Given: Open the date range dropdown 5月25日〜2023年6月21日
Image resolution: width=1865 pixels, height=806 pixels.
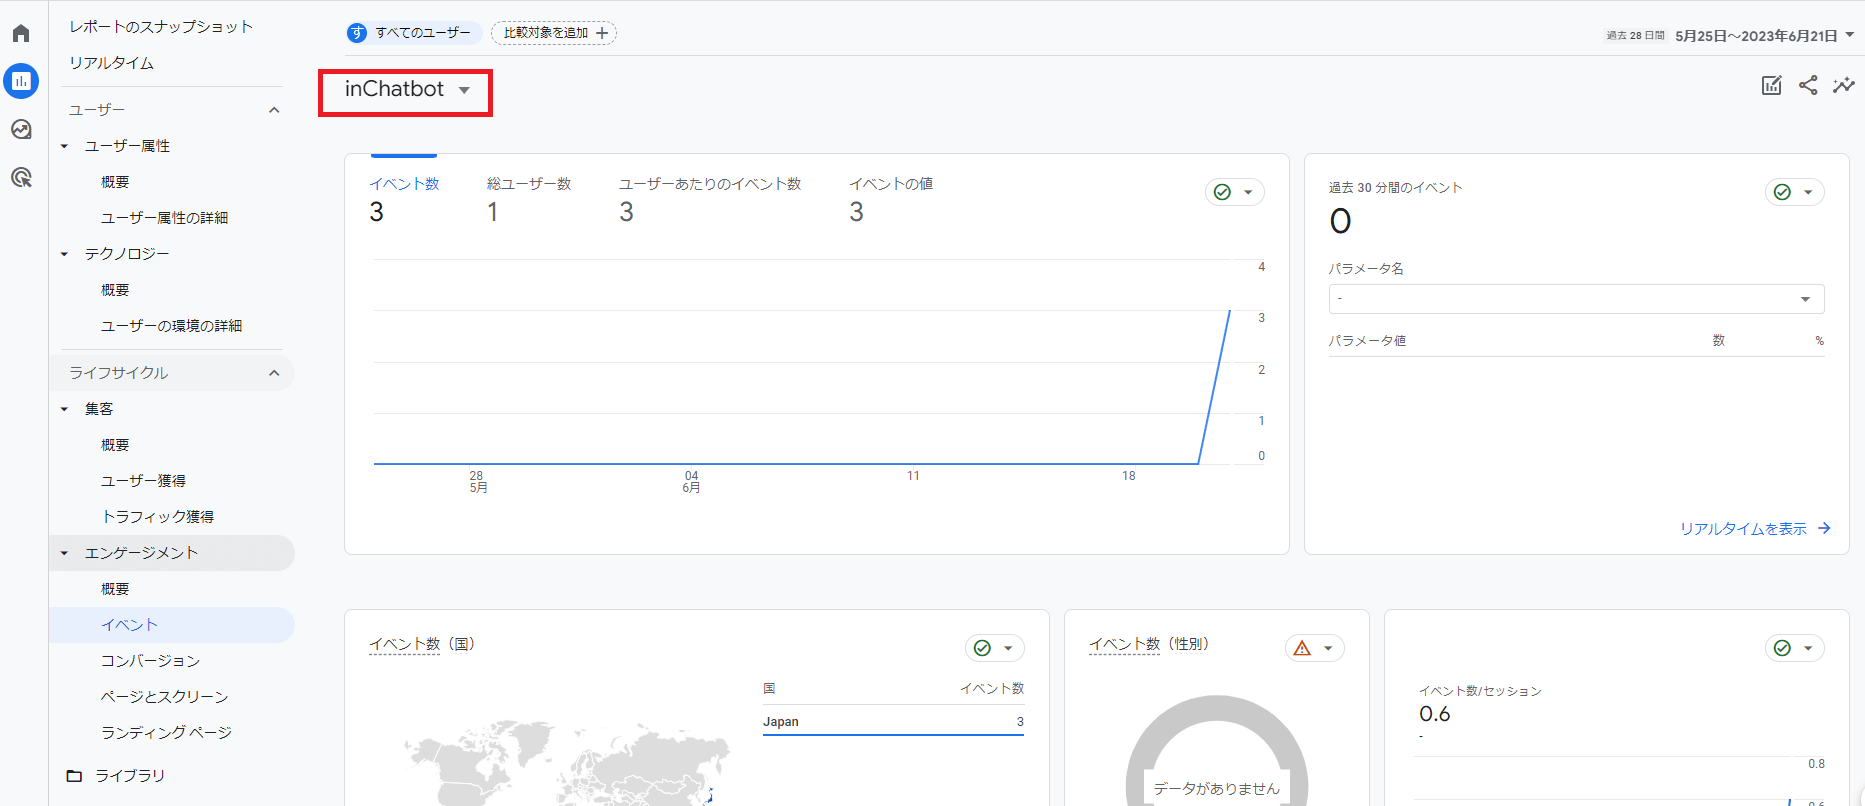Looking at the screenshot, I should point(1765,35).
